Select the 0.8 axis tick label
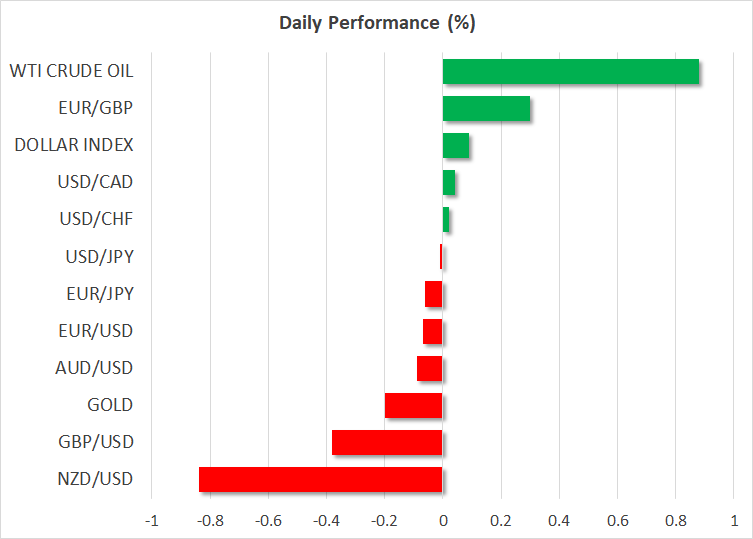Viewport: 753px width, 539px height. click(675, 521)
